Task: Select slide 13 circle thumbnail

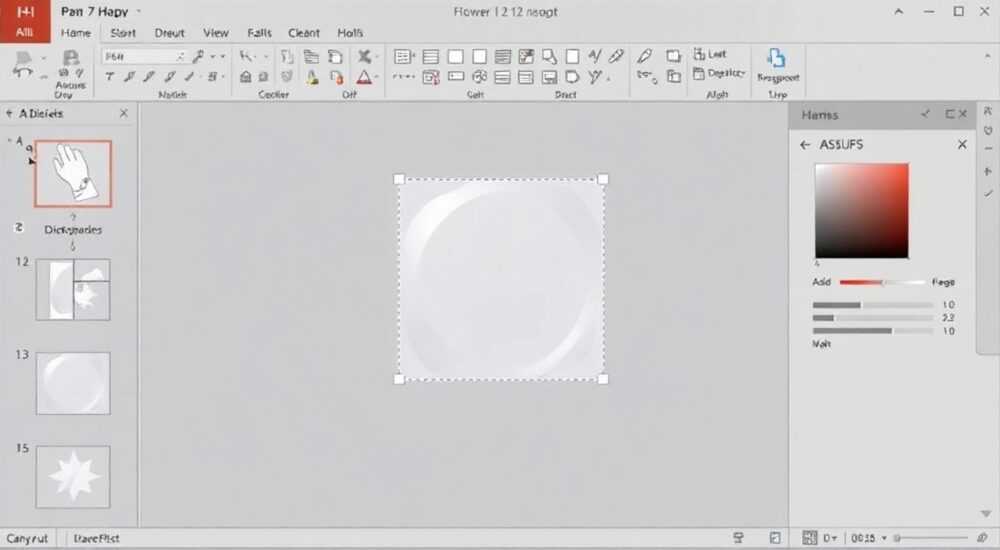Action: [x=73, y=383]
